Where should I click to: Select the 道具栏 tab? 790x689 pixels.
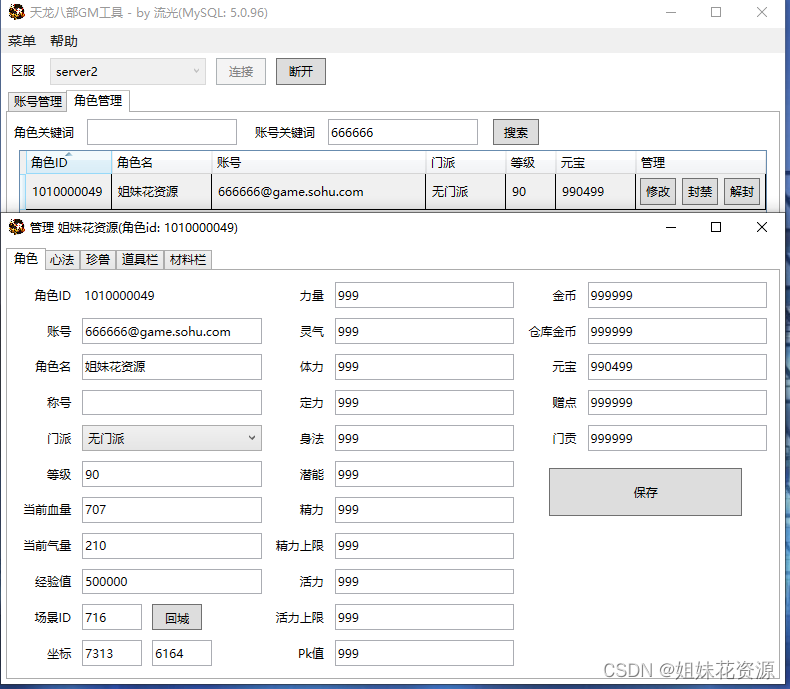click(x=140, y=259)
